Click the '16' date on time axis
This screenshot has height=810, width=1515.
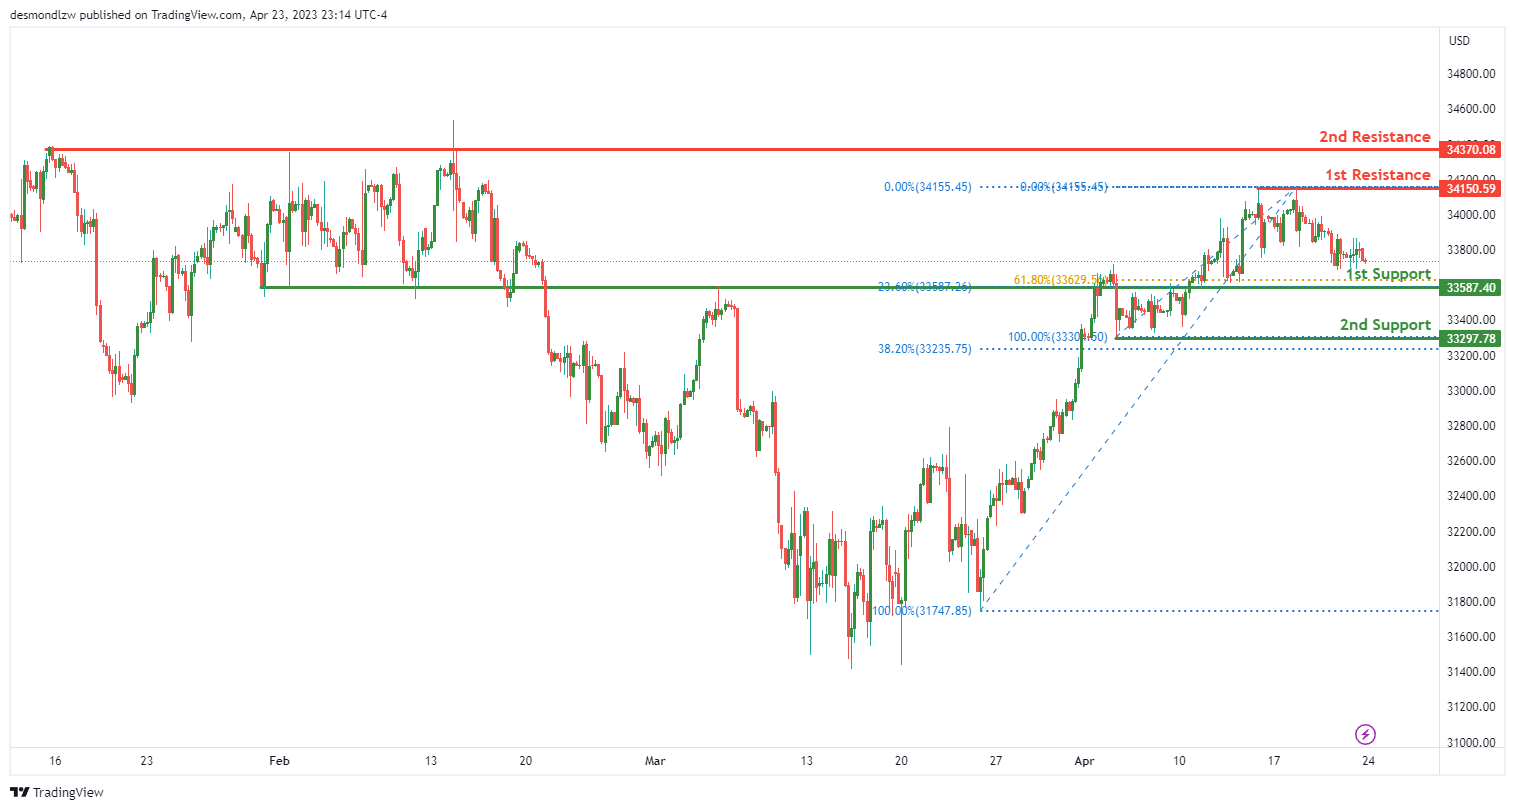(x=55, y=761)
